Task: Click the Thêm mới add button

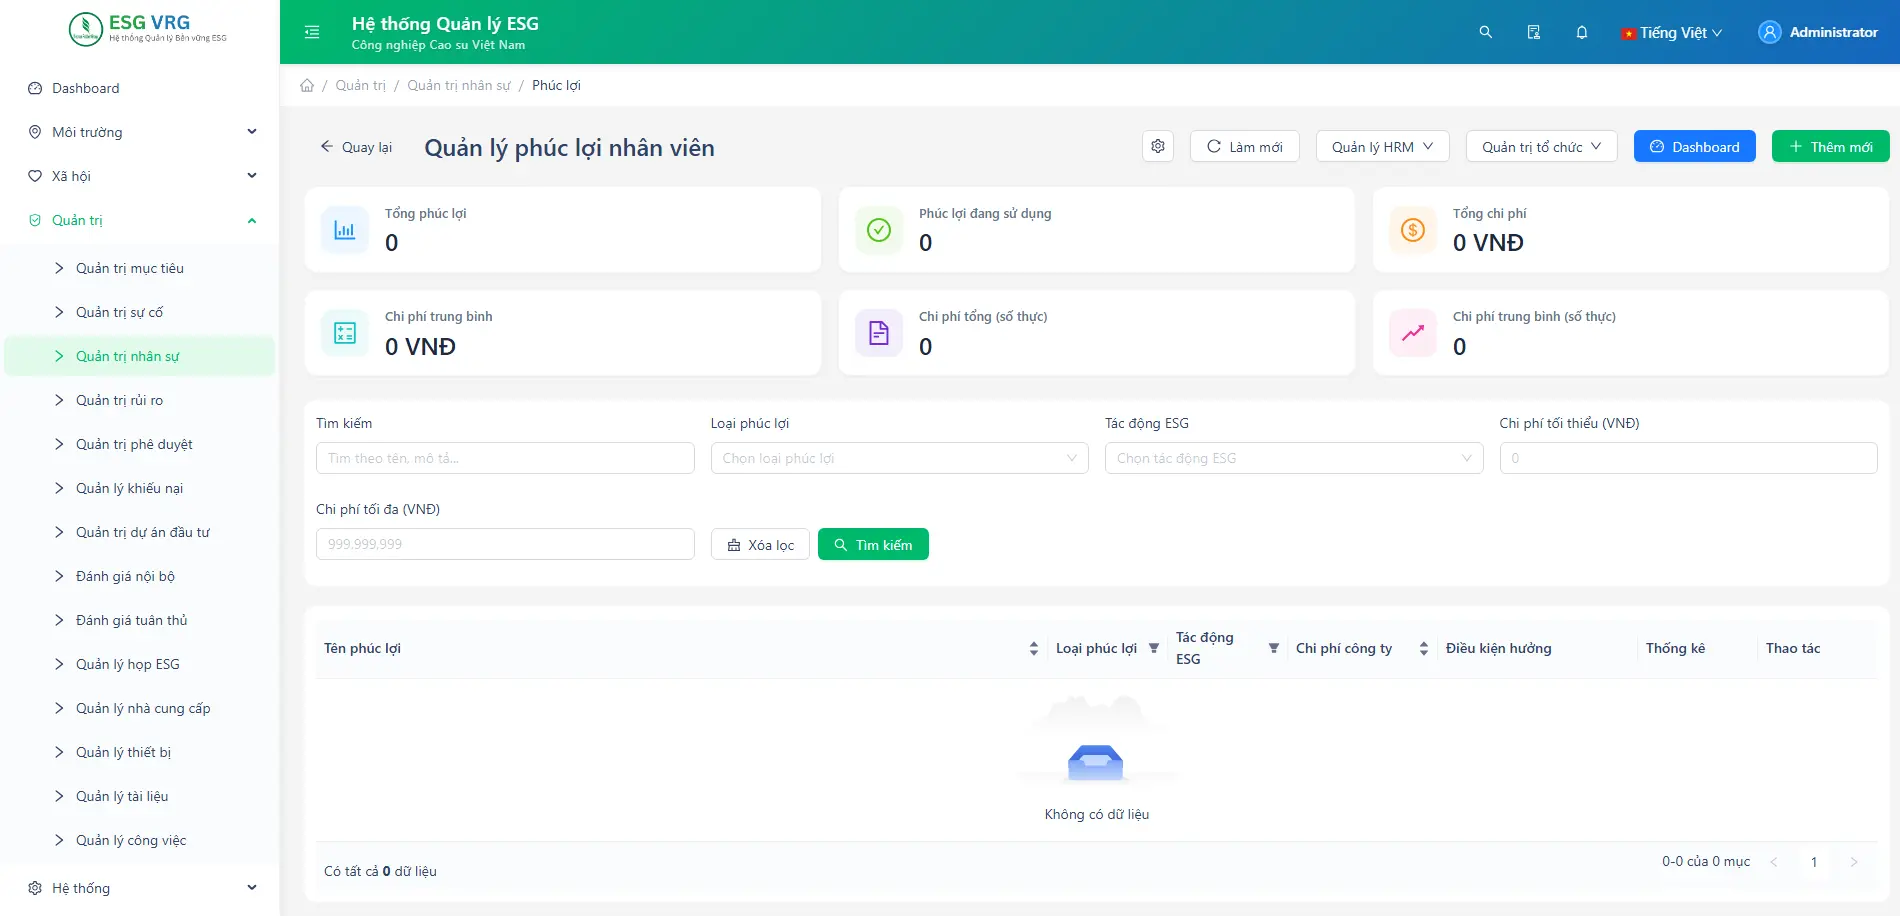Action: [x=1831, y=146]
